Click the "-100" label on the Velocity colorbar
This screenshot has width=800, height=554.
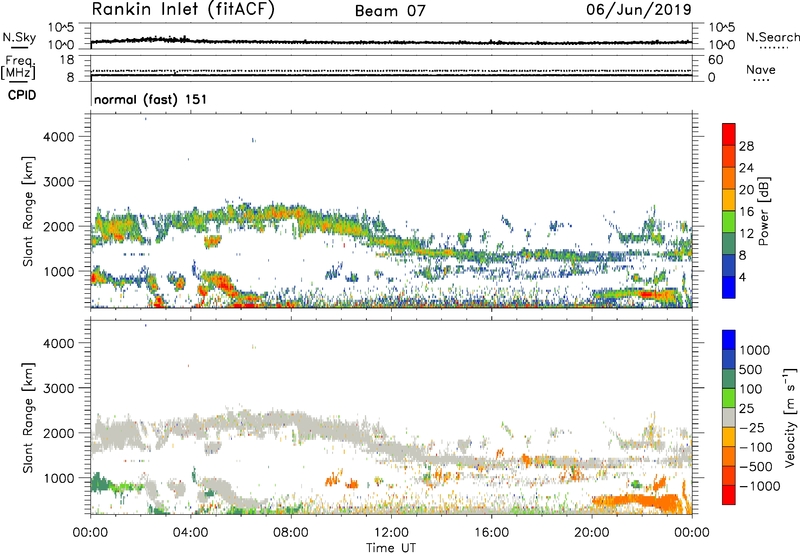coord(755,447)
